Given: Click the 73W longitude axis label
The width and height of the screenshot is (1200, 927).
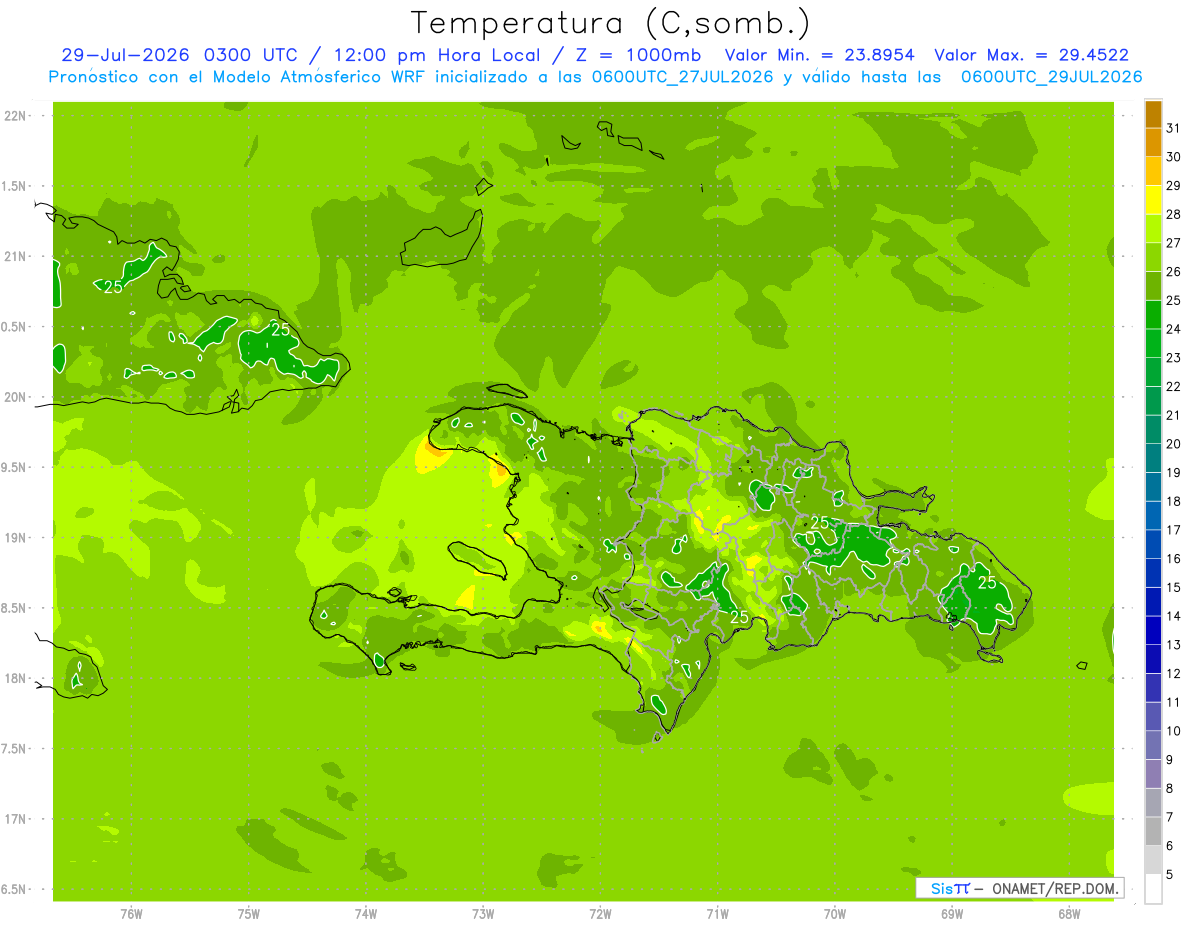Looking at the screenshot, I should (x=483, y=914).
